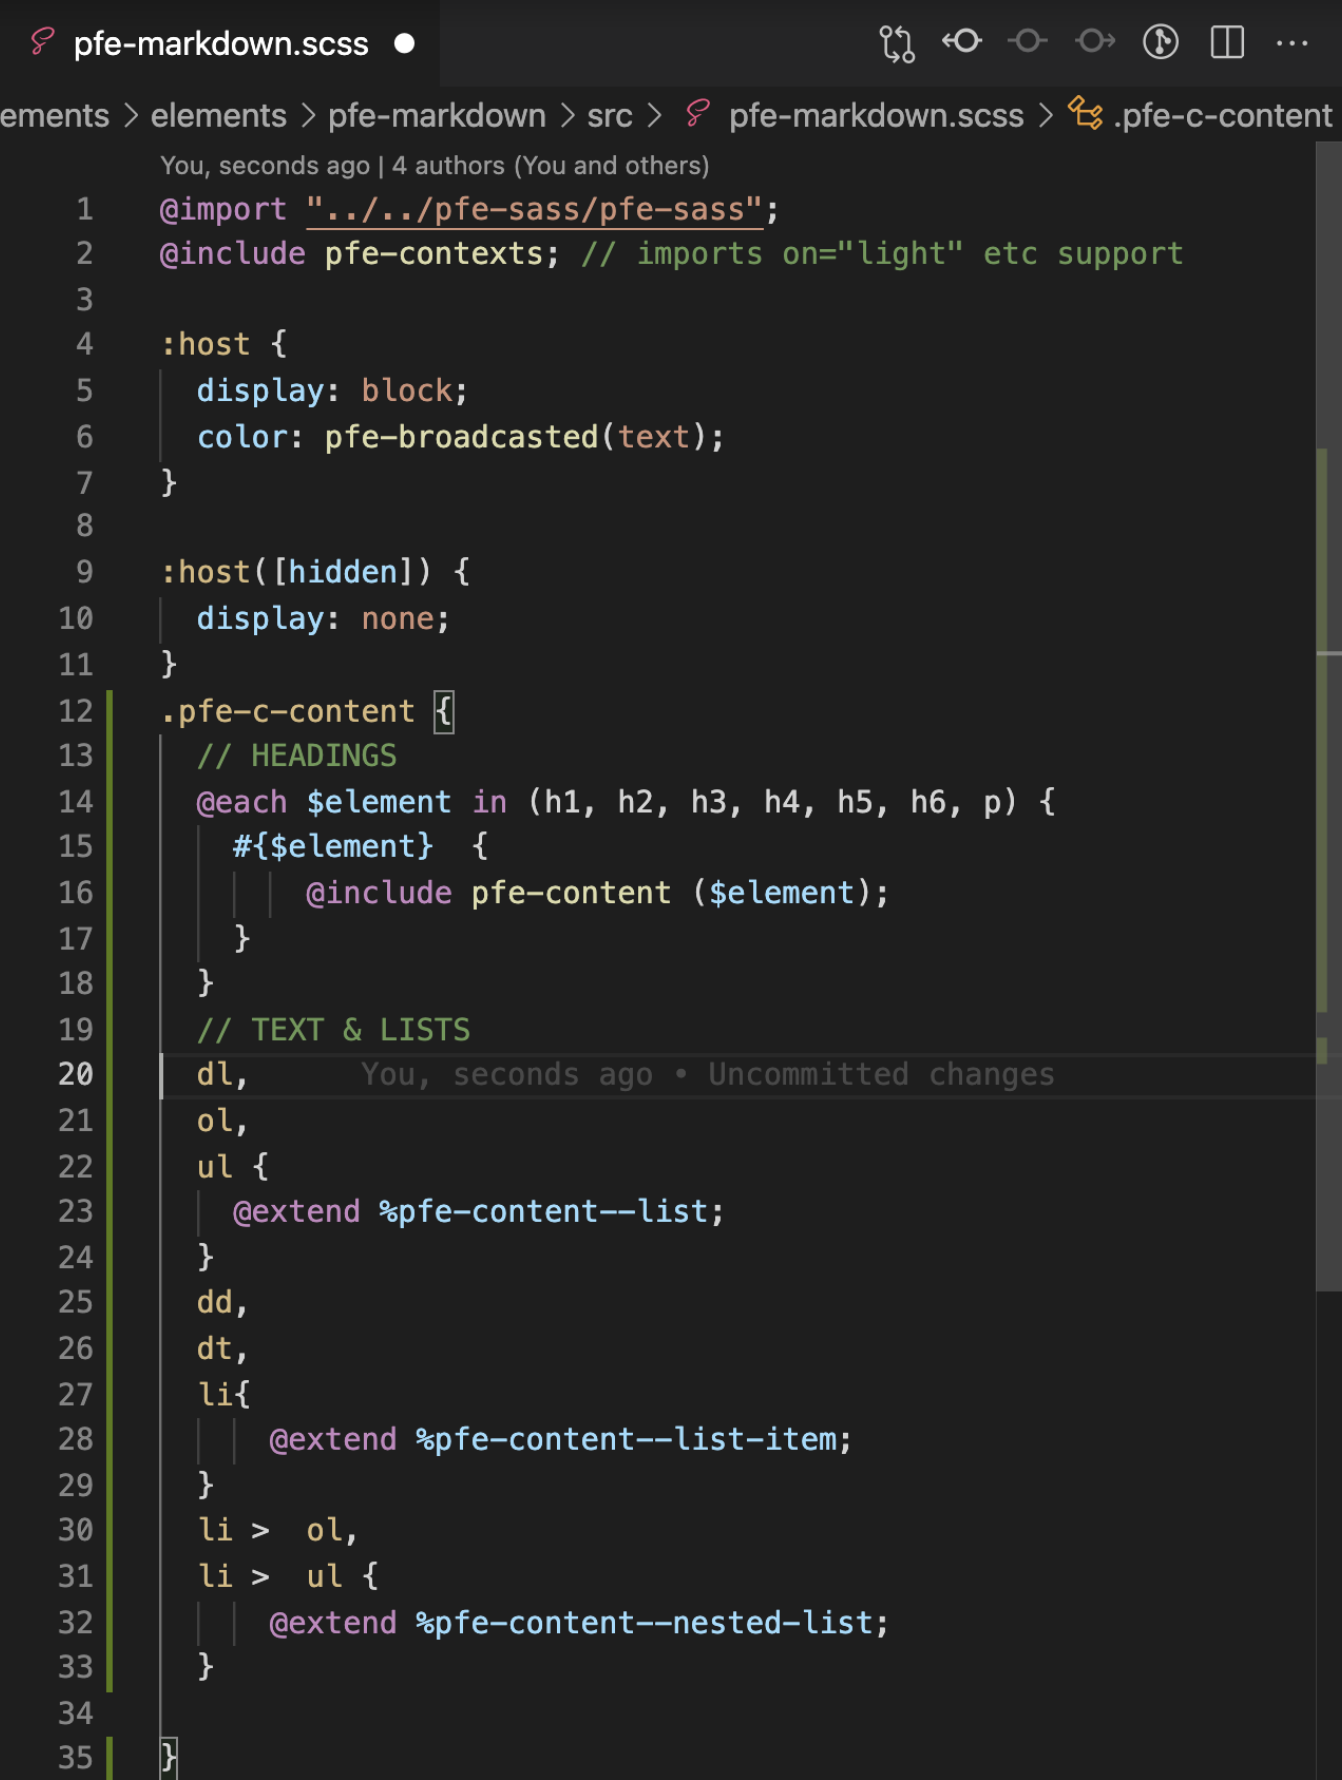Viewport: 1342px width, 1780px height.
Task: Open the 'src' breadcrumb folder
Action: pyautogui.click(x=610, y=116)
